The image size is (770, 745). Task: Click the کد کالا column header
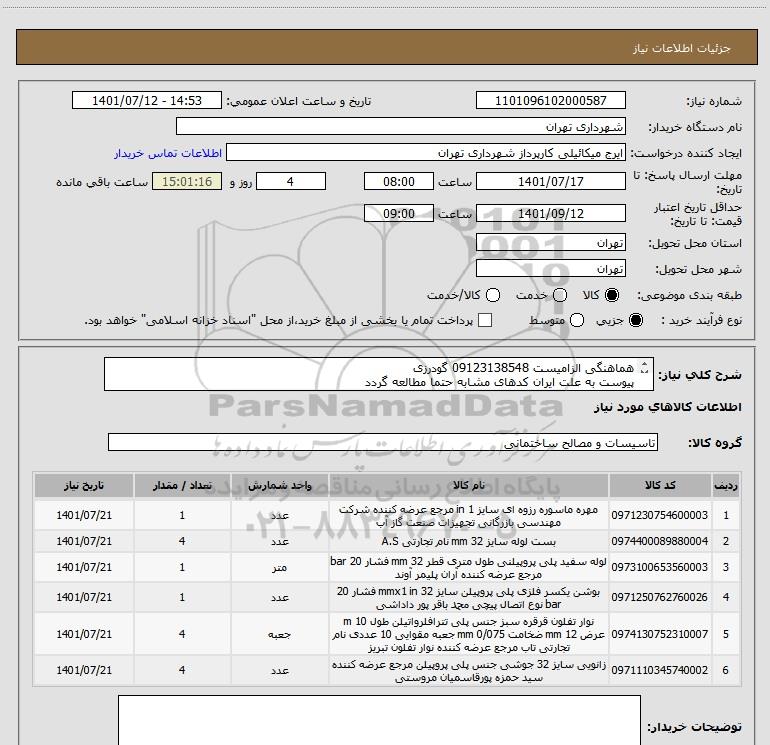tap(660, 486)
